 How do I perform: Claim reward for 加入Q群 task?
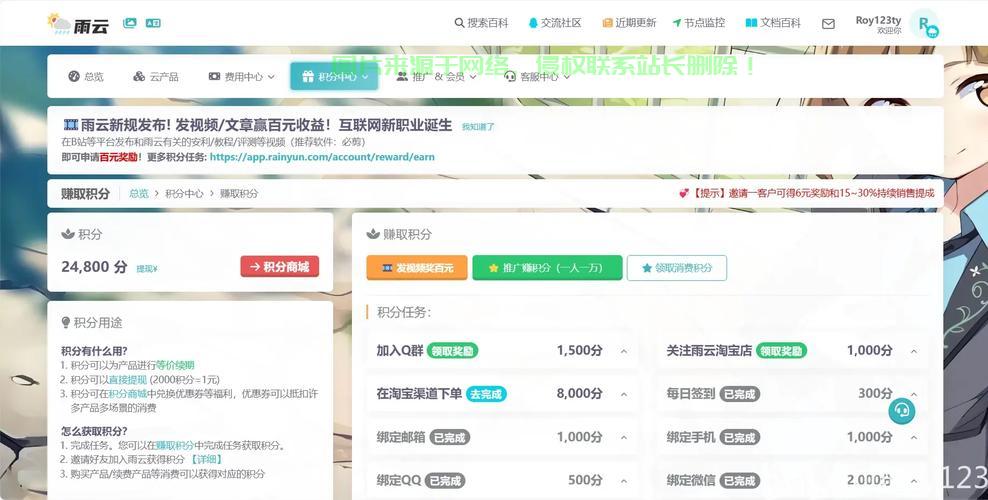(452, 351)
